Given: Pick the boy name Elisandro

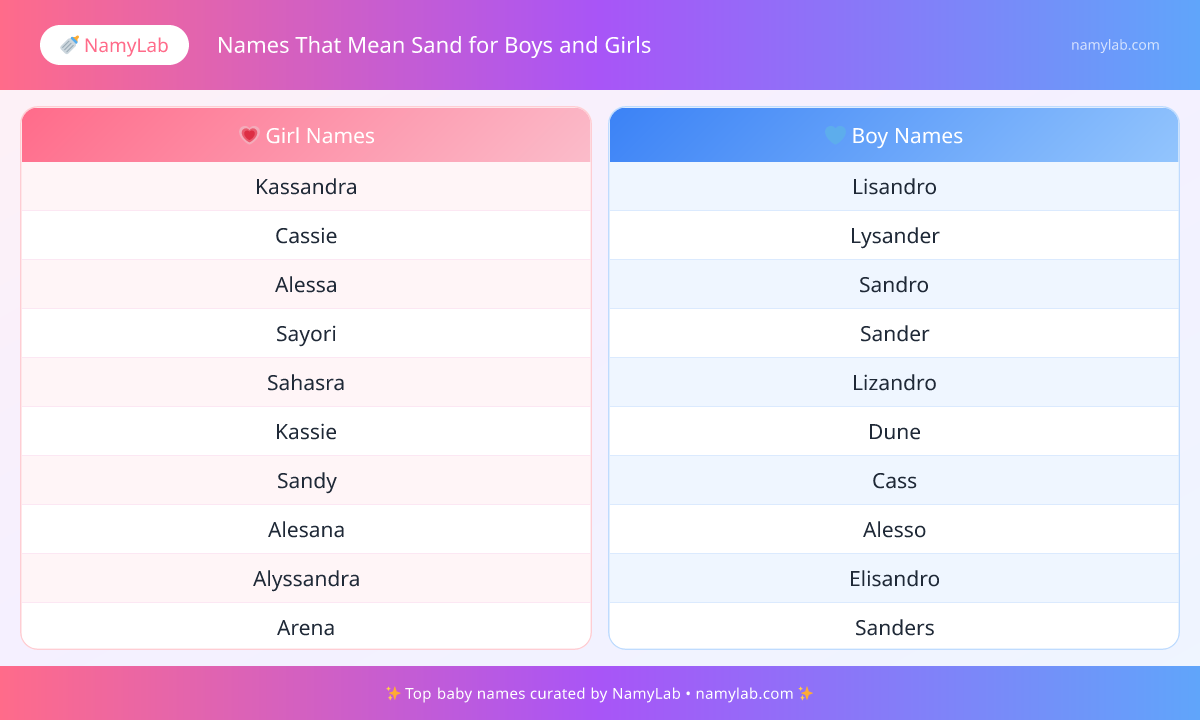Looking at the screenshot, I should click(894, 579).
